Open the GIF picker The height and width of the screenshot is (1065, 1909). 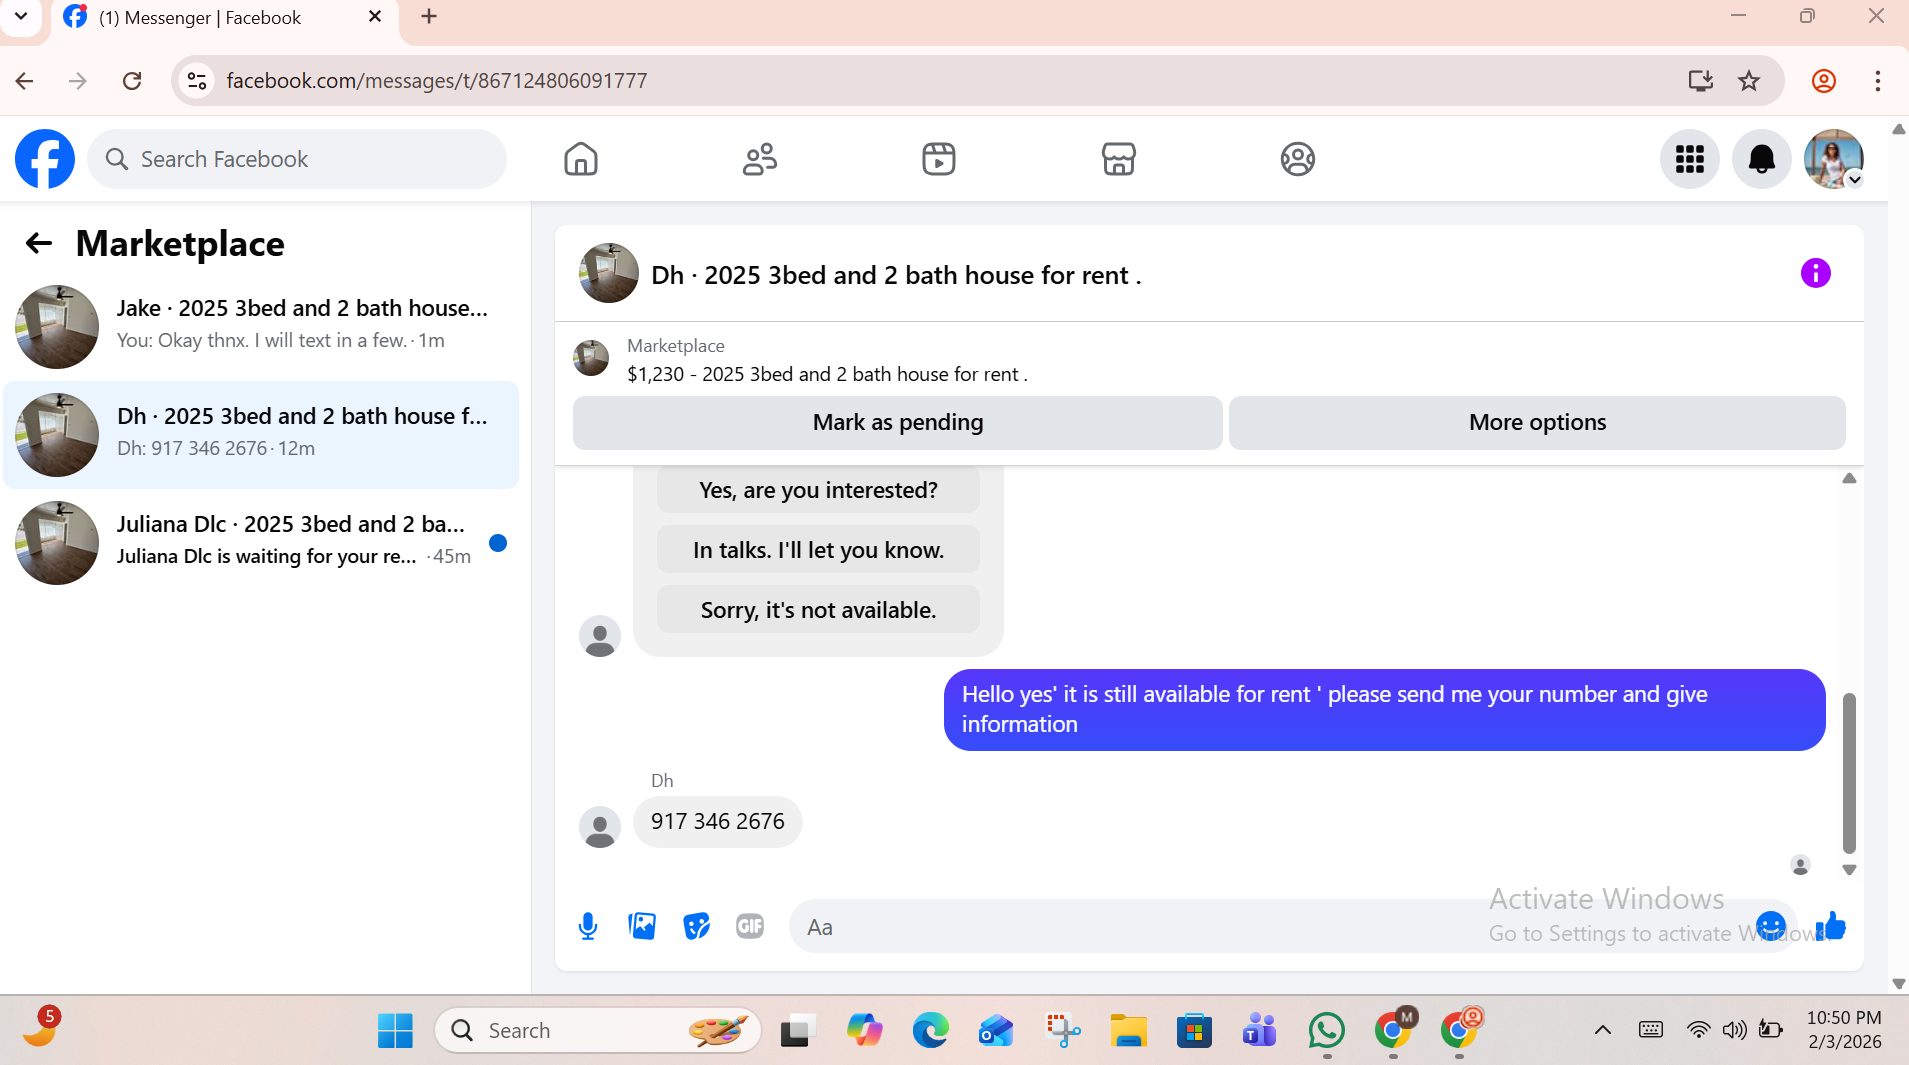[750, 926]
